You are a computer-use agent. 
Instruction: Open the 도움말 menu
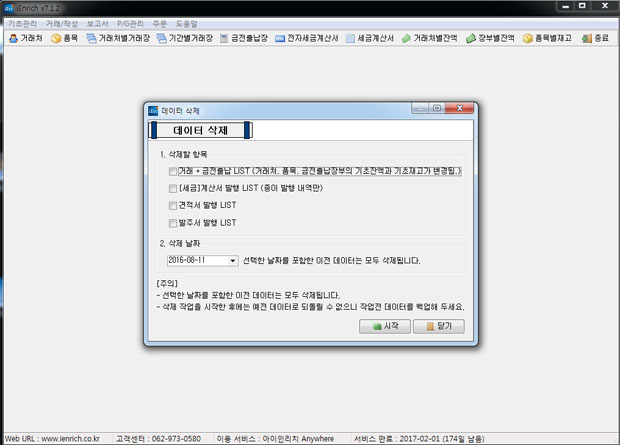(x=190, y=22)
